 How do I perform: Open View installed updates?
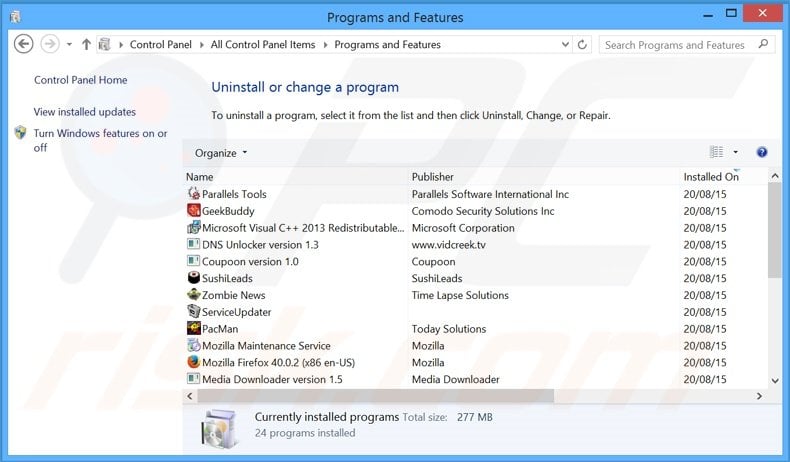(x=85, y=112)
